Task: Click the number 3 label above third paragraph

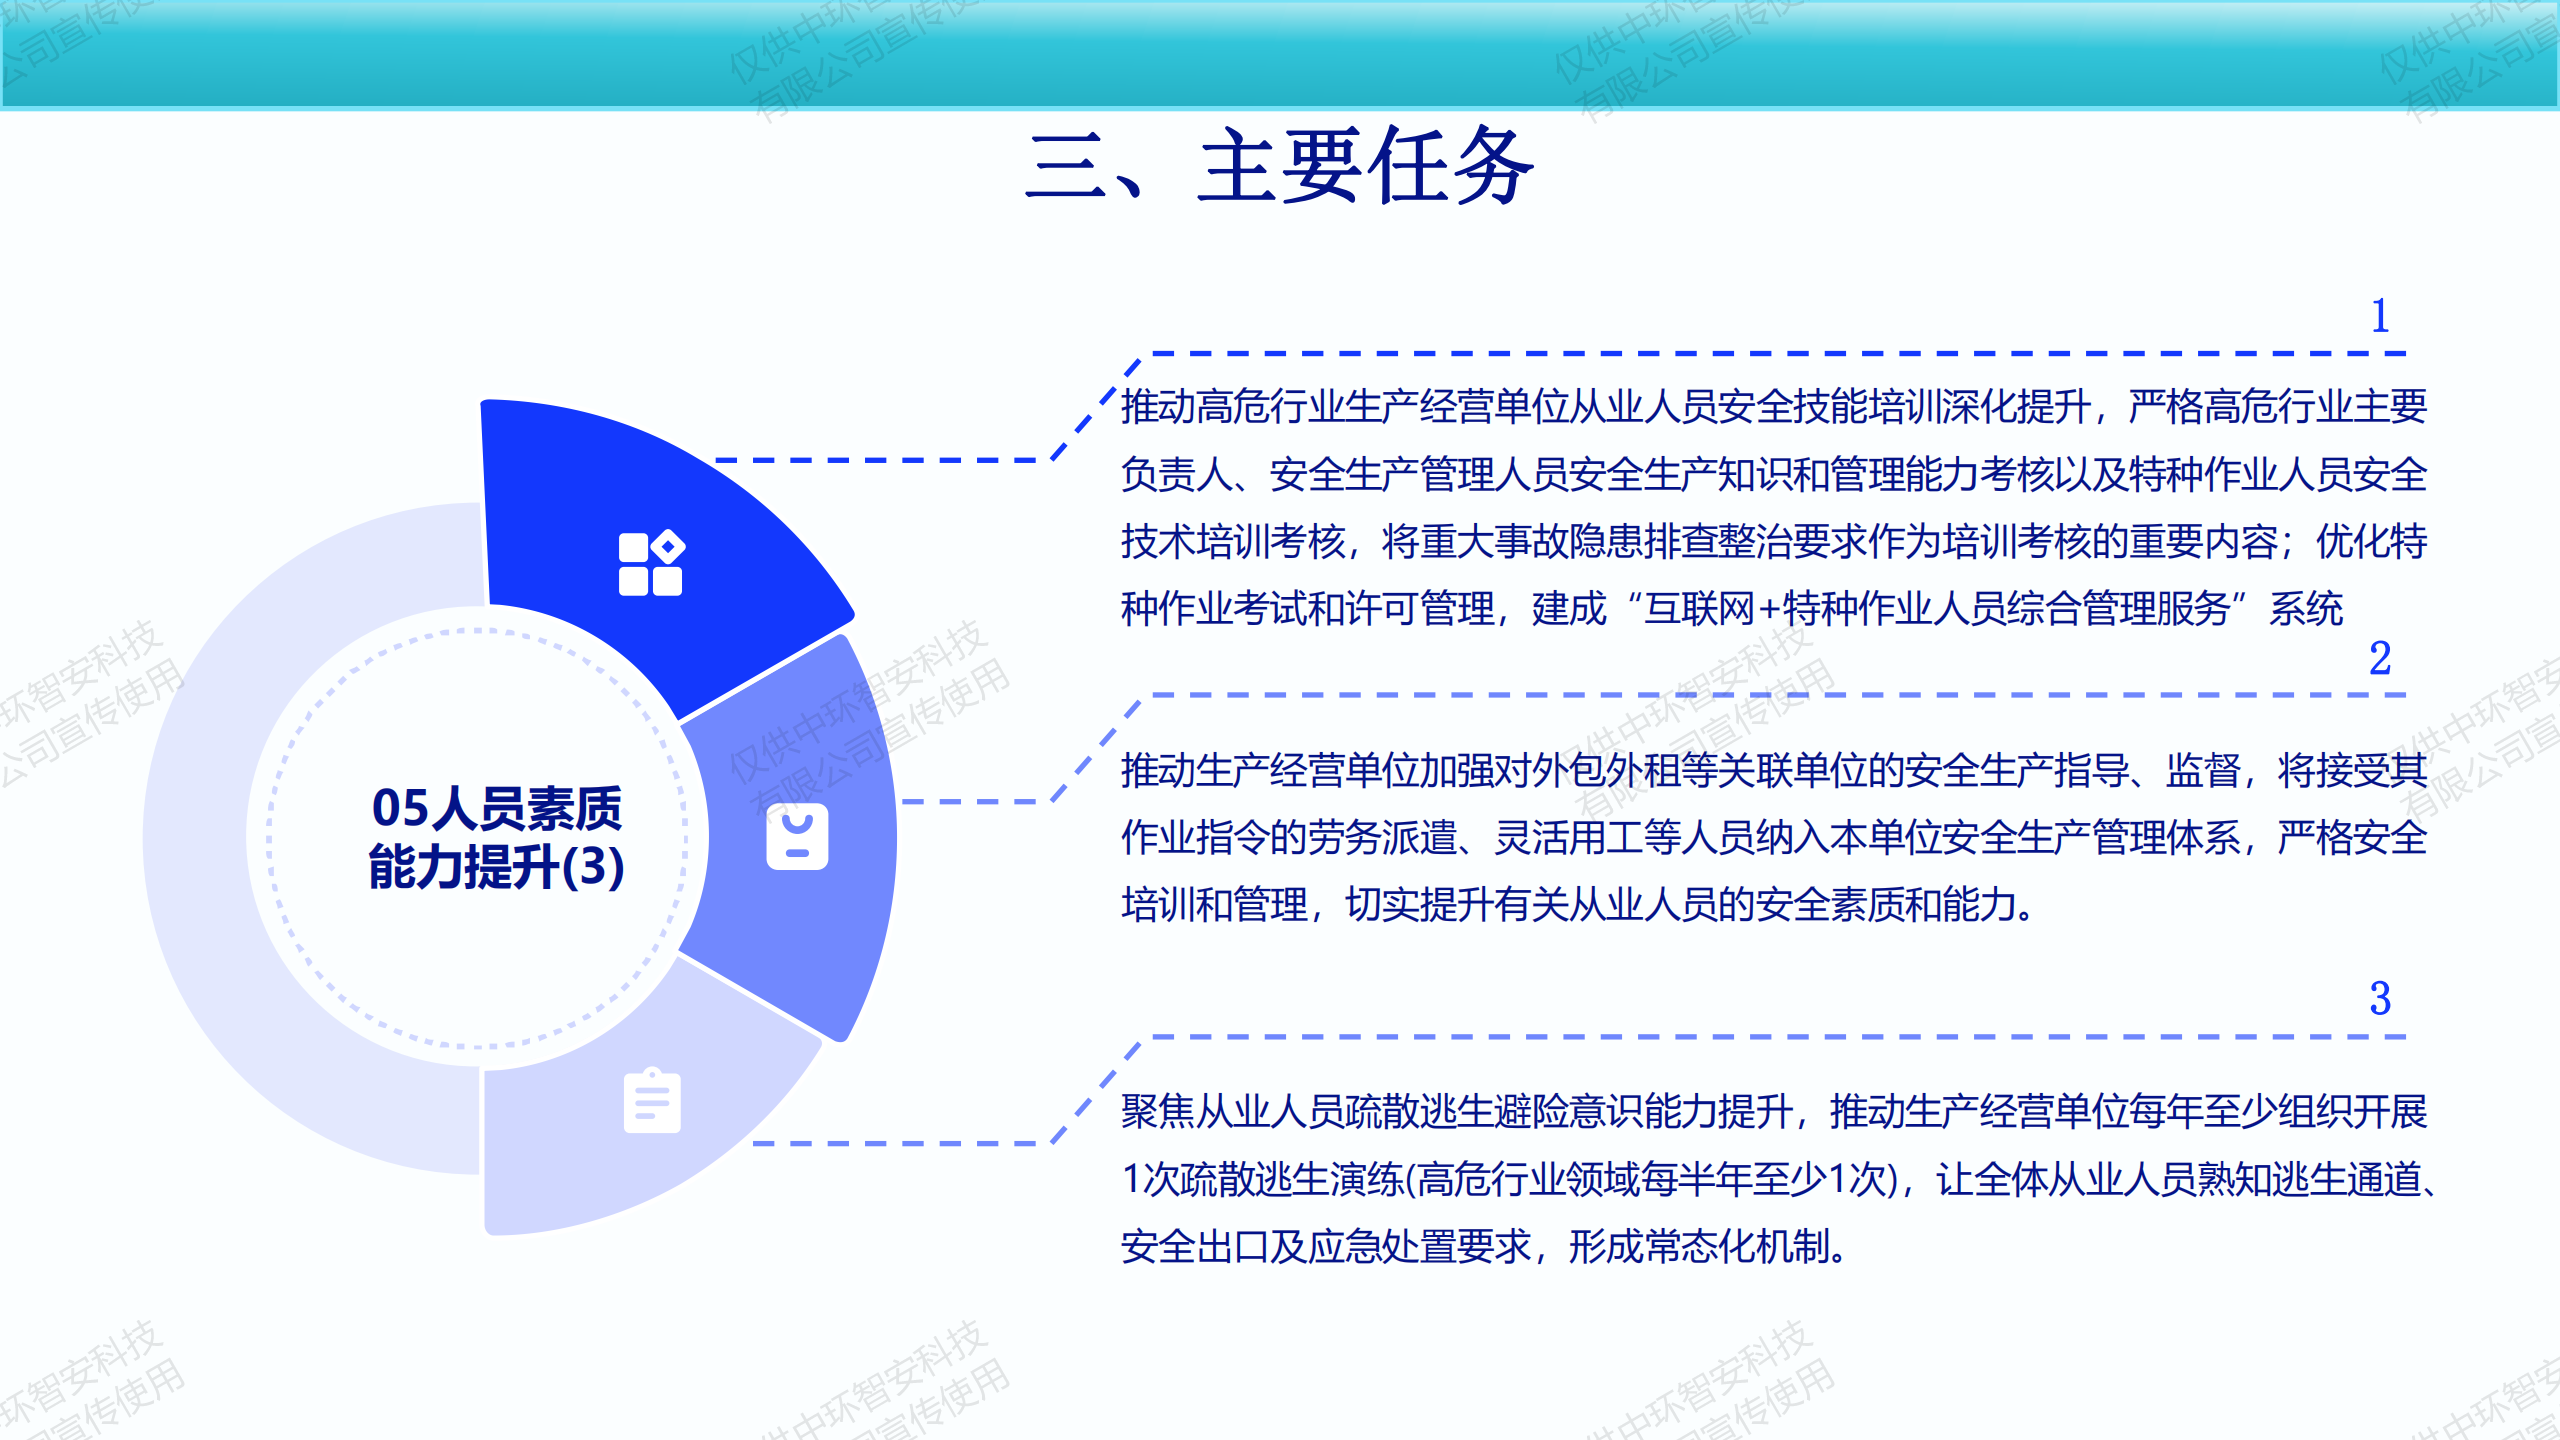Action: point(2380,999)
